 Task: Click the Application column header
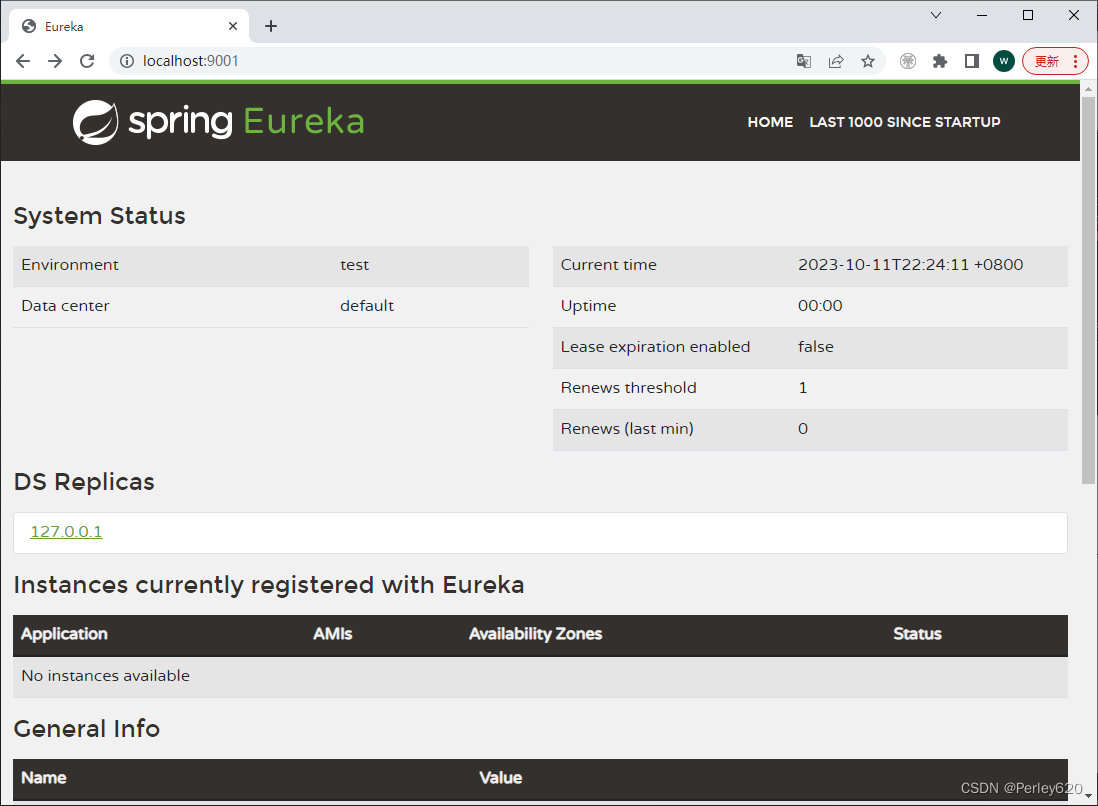pos(64,634)
